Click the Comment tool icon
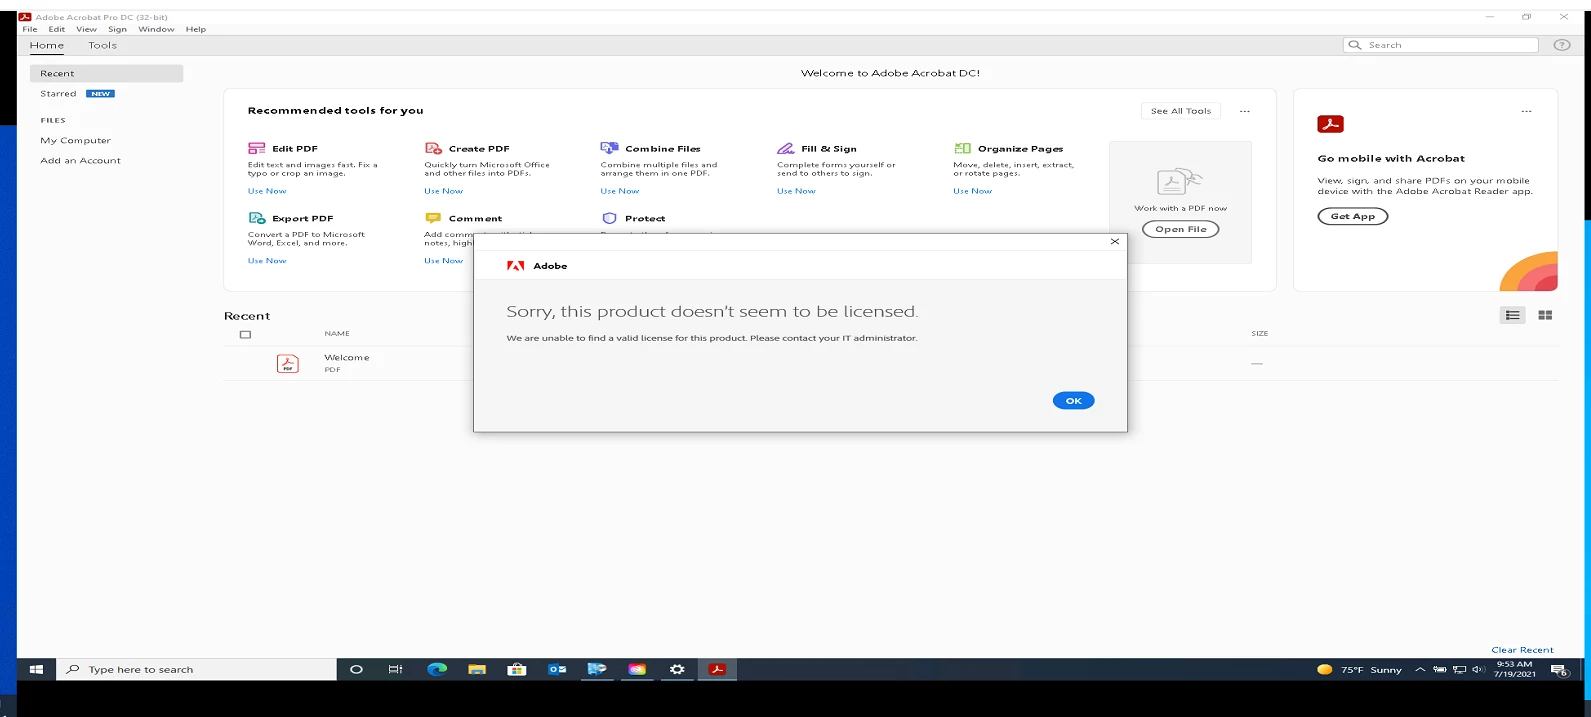Image resolution: width=1591 pixels, height=717 pixels. pos(433,218)
